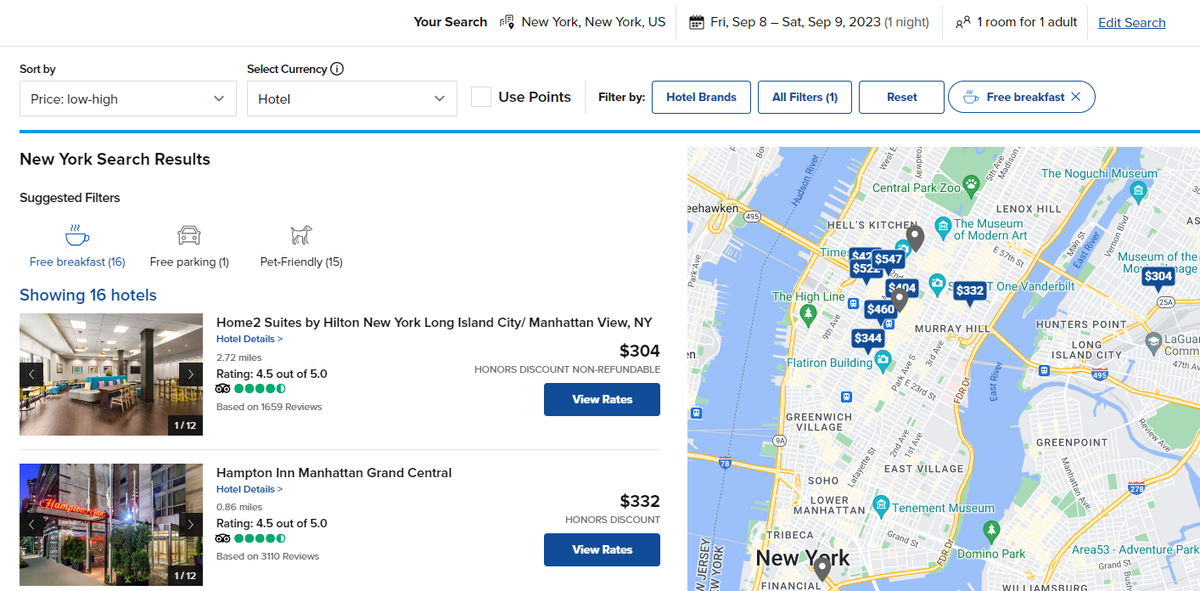Viewport: 1200px width, 591px height.
Task: Remove the Free breakfast filter chip via its X
Action: (1076, 96)
